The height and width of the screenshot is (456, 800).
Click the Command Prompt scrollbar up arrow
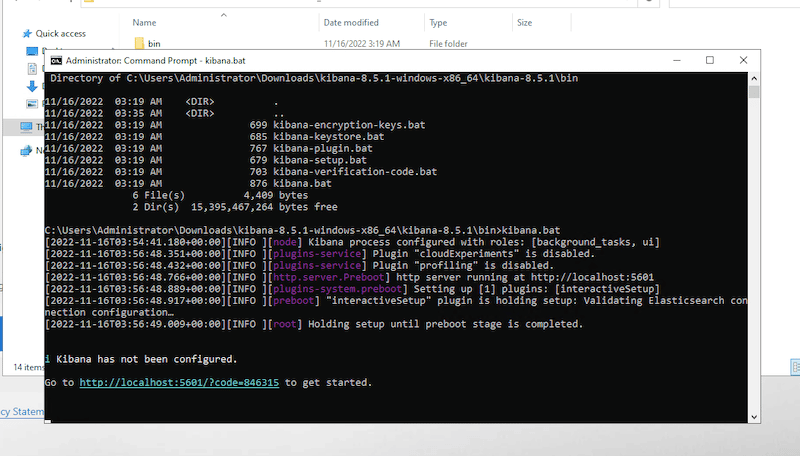tap(754, 79)
